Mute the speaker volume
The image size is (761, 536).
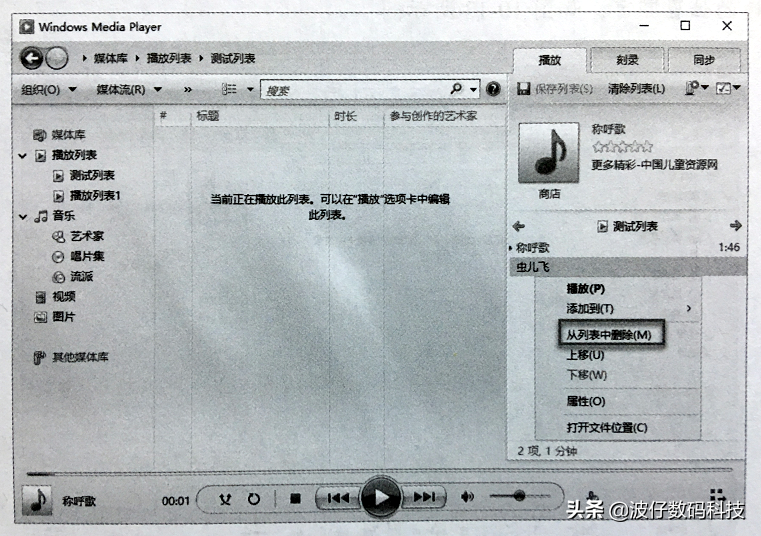point(467,497)
